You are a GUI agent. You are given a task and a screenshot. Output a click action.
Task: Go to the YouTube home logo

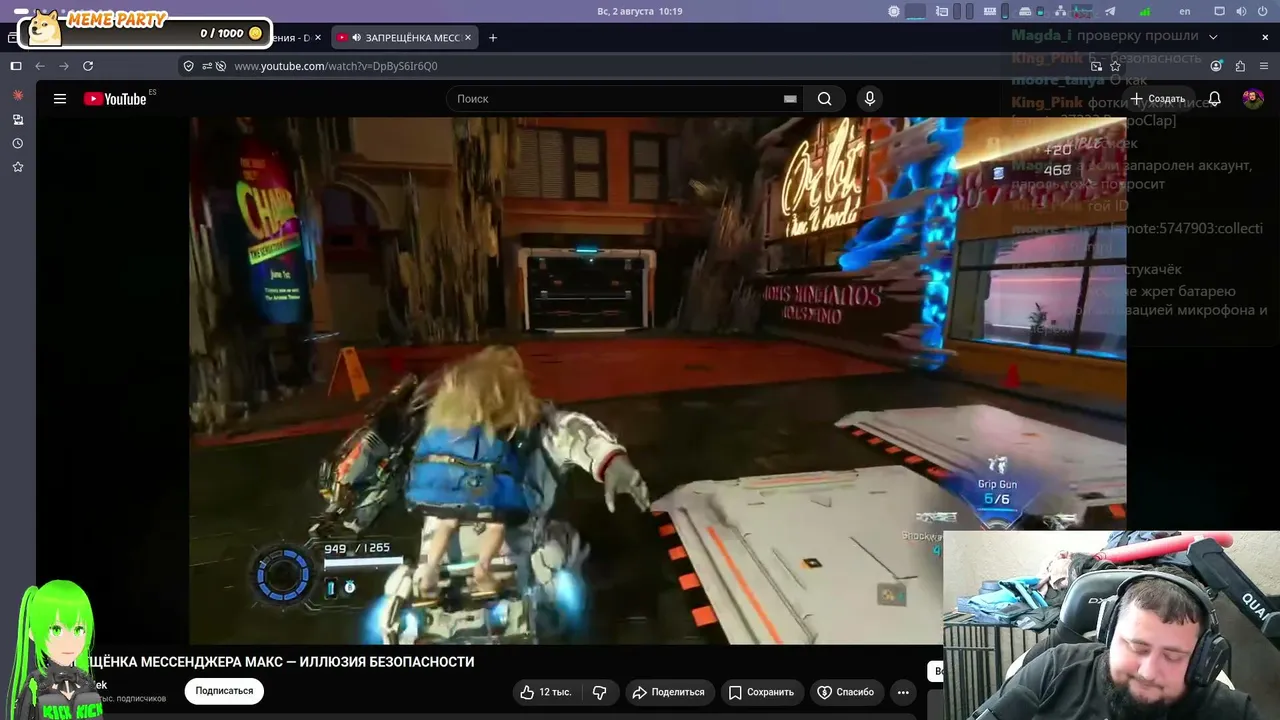click(115, 99)
